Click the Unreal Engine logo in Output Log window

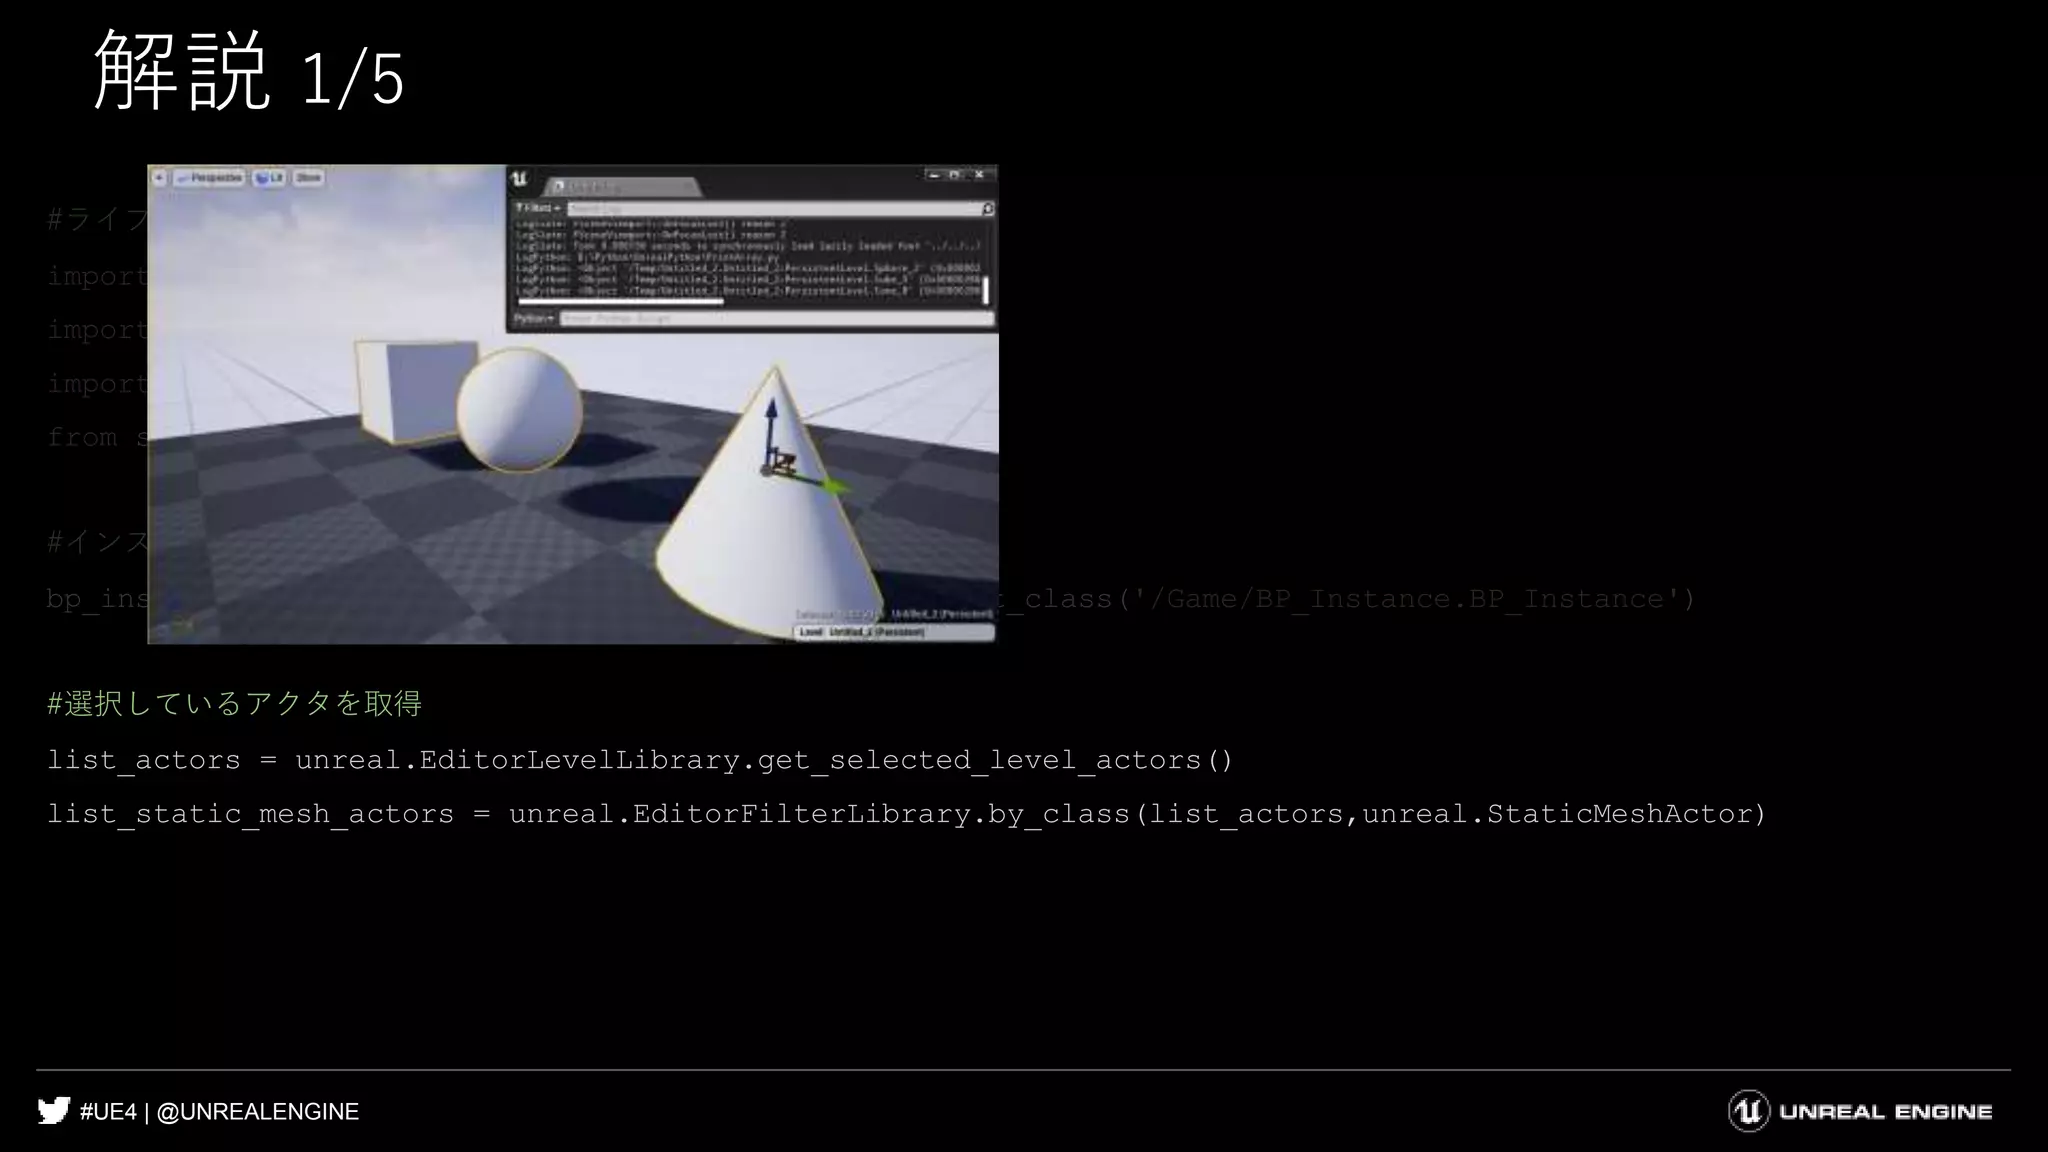[x=519, y=179]
